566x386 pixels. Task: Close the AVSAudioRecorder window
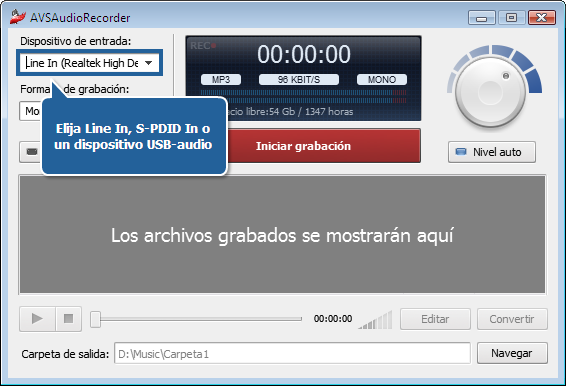[x=541, y=18]
